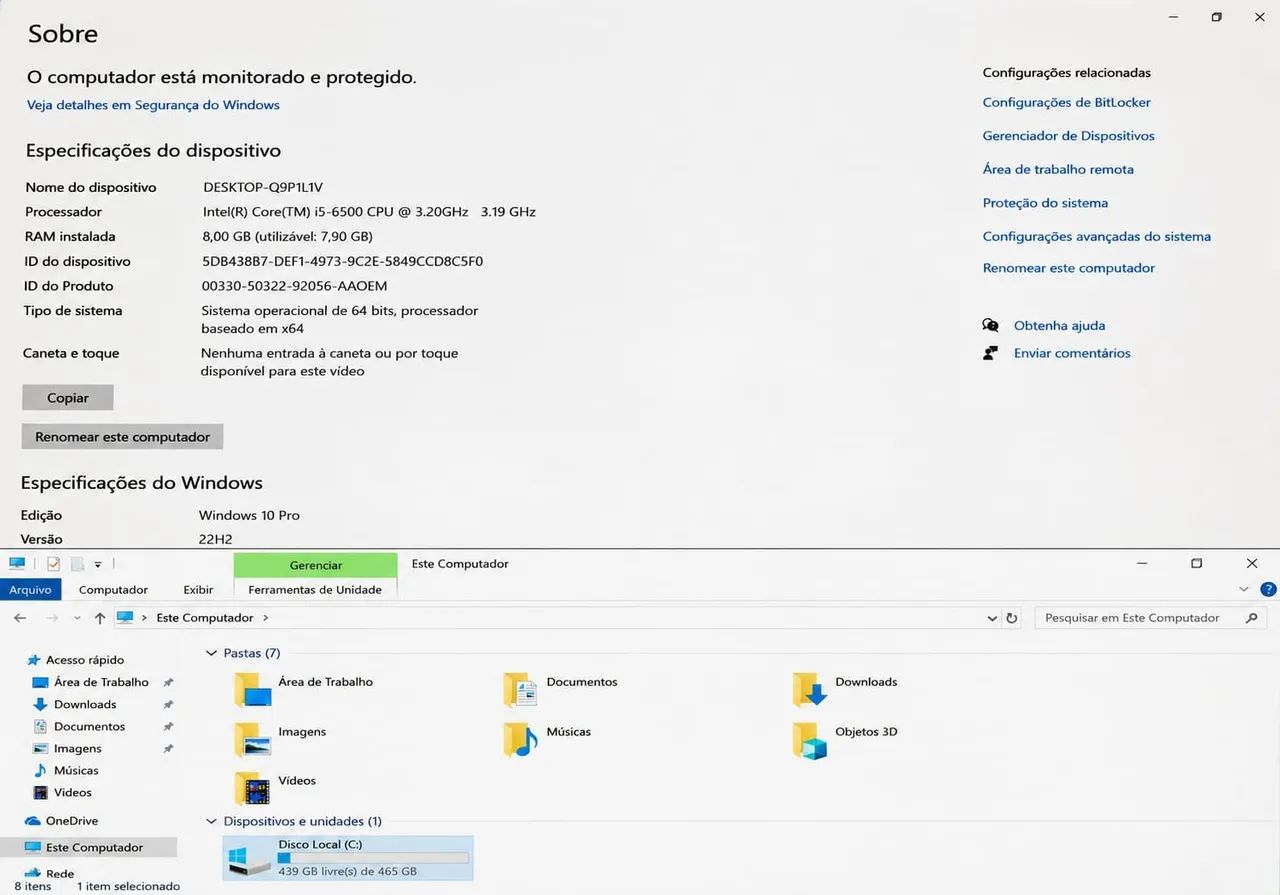This screenshot has width=1280, height=895.
Task: Select Vídeos in the navigation pane
Action: (x=72, y=792)
